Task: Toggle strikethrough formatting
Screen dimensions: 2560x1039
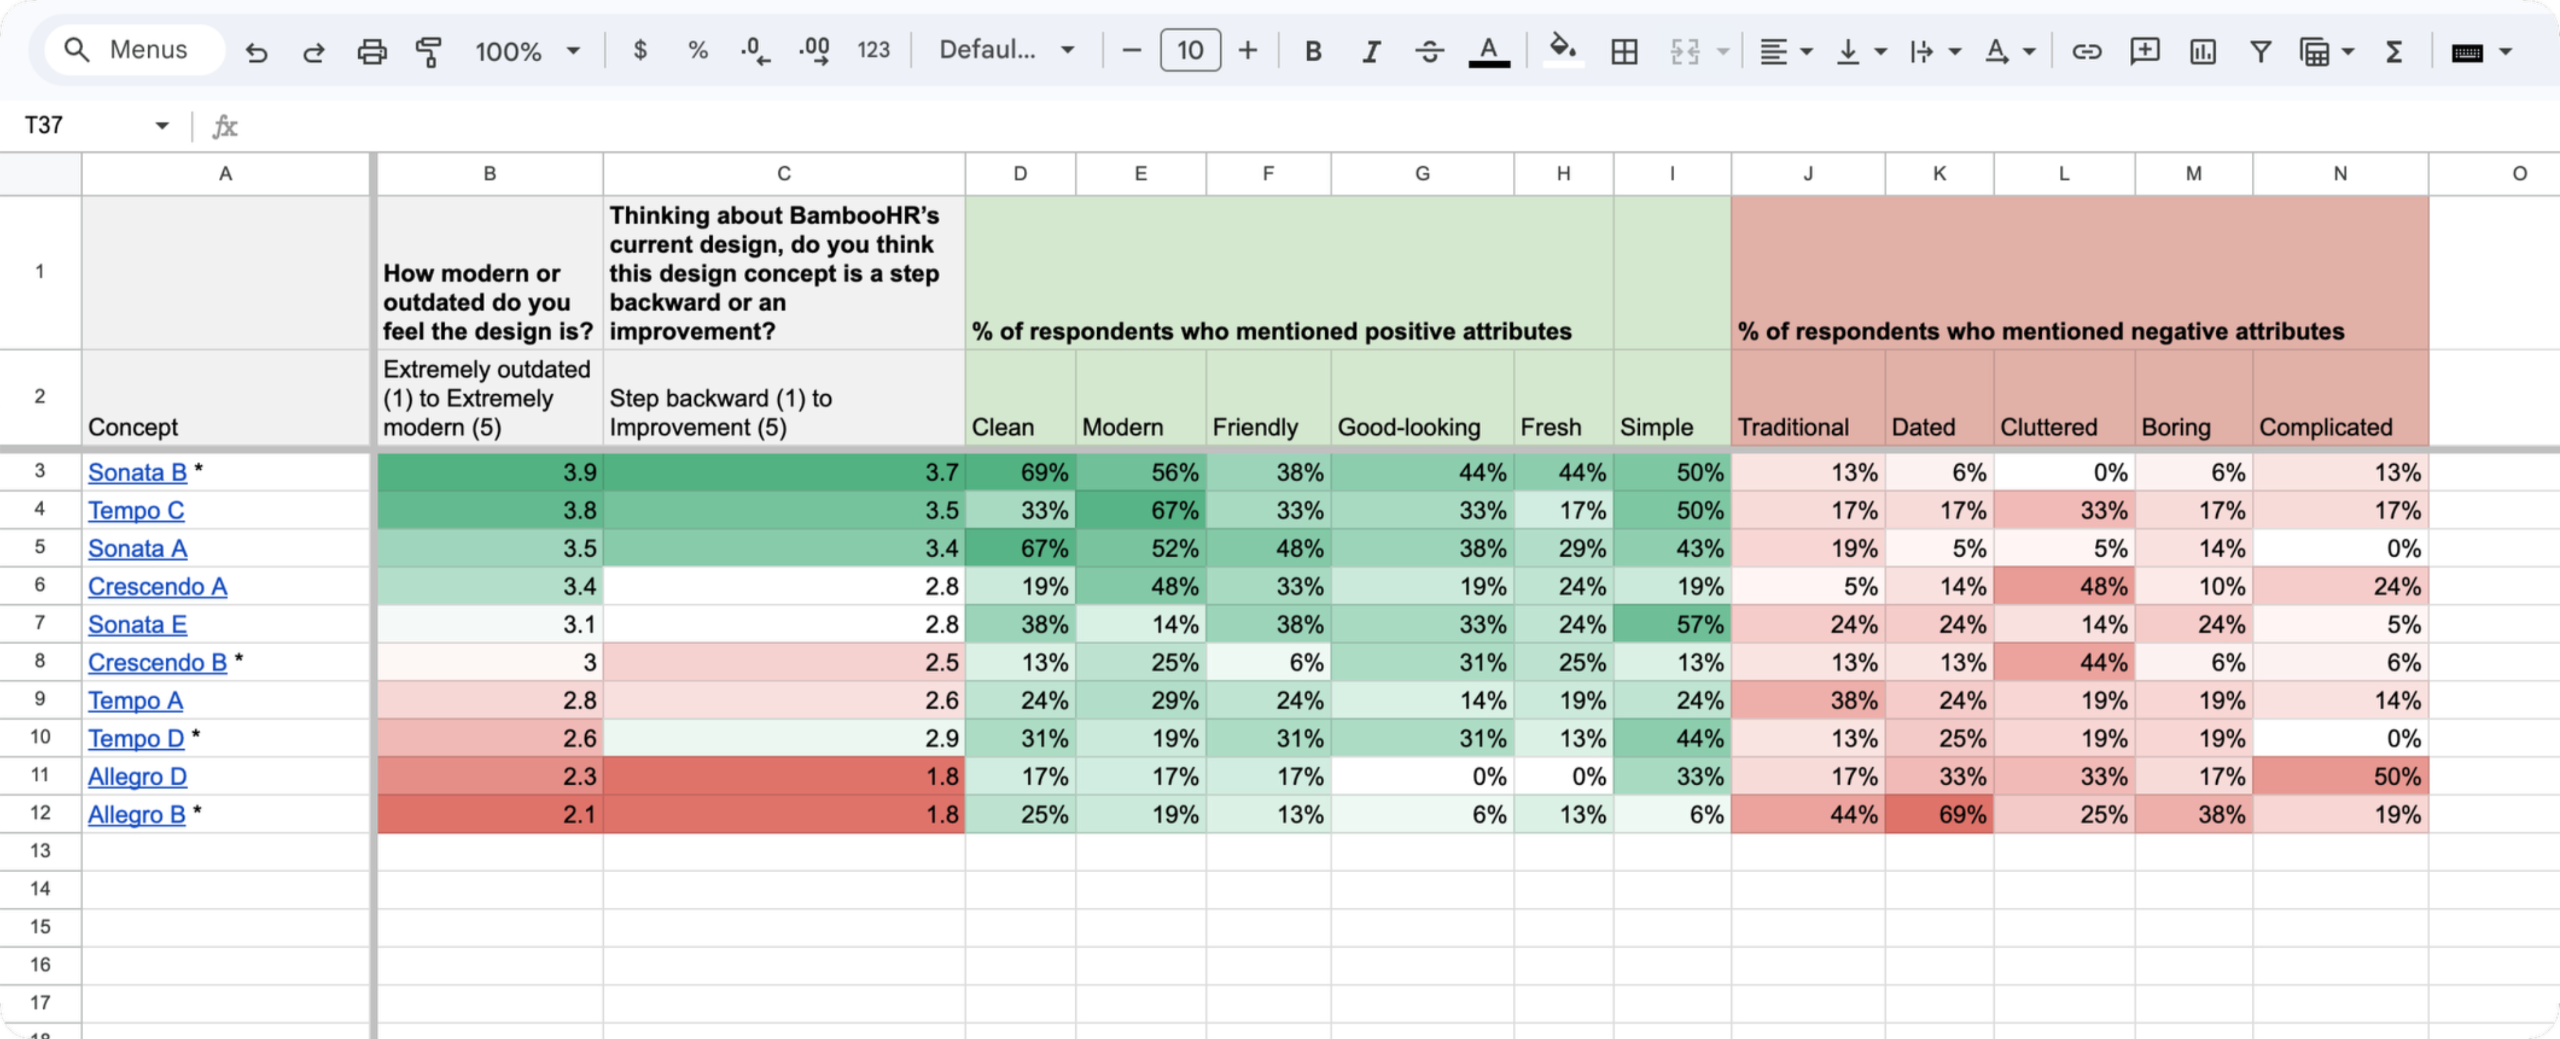Action: coord(1430,51)
